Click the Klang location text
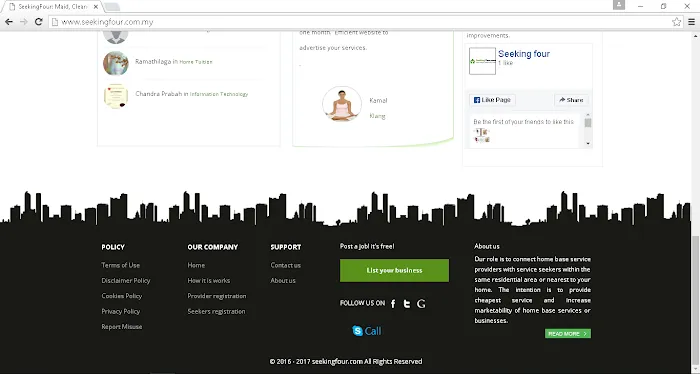This screenshot has width=700, height=374. pos(377,116)
